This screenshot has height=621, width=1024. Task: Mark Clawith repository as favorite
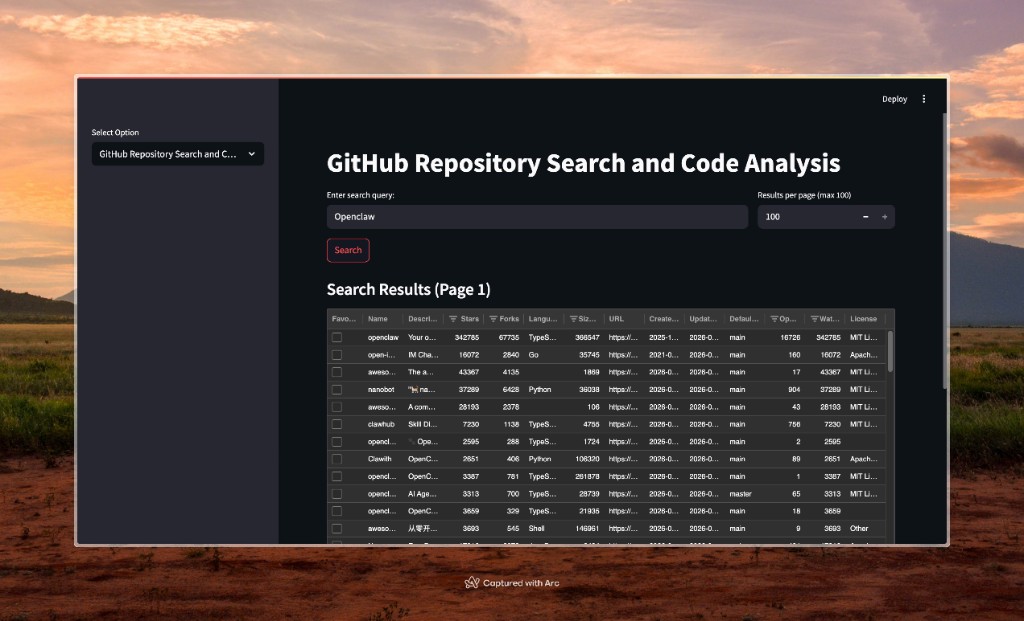pos(337,459)
